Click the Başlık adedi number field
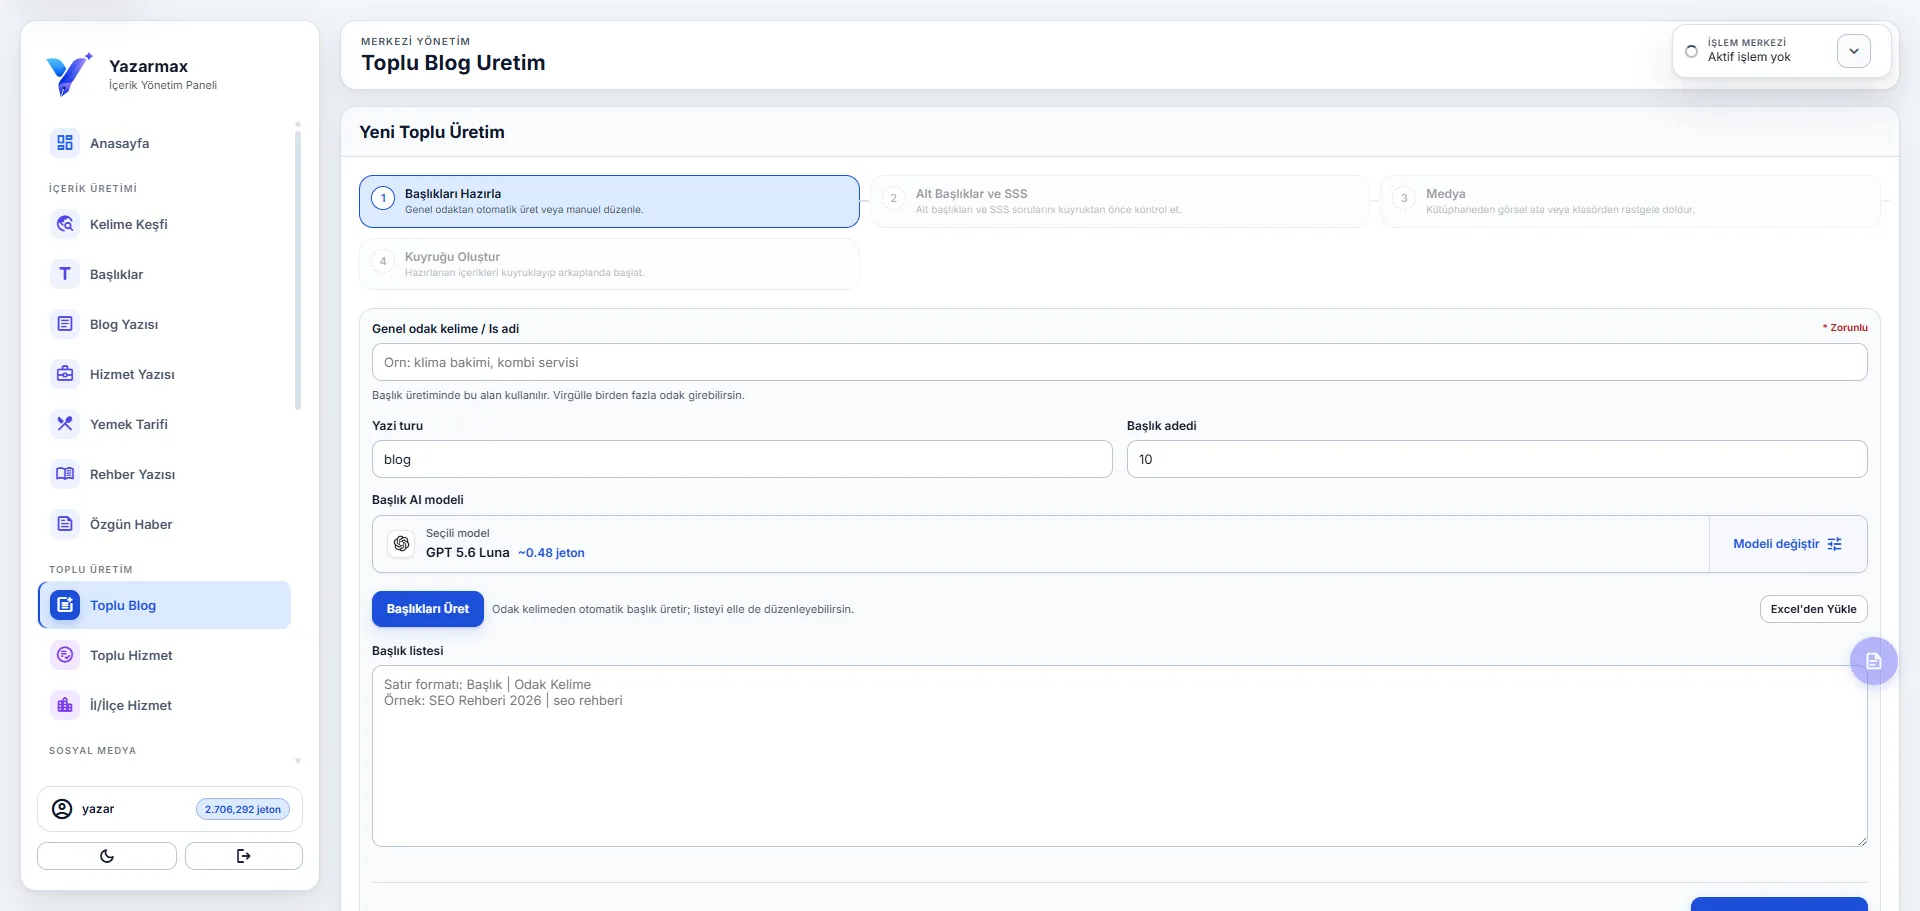1920x911 pixels. pos(1497,459)
